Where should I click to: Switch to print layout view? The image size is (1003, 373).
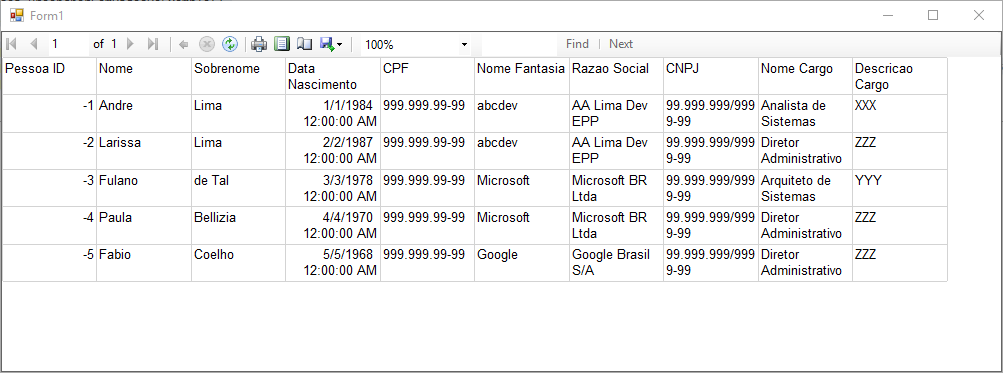(x=282, y=44)
